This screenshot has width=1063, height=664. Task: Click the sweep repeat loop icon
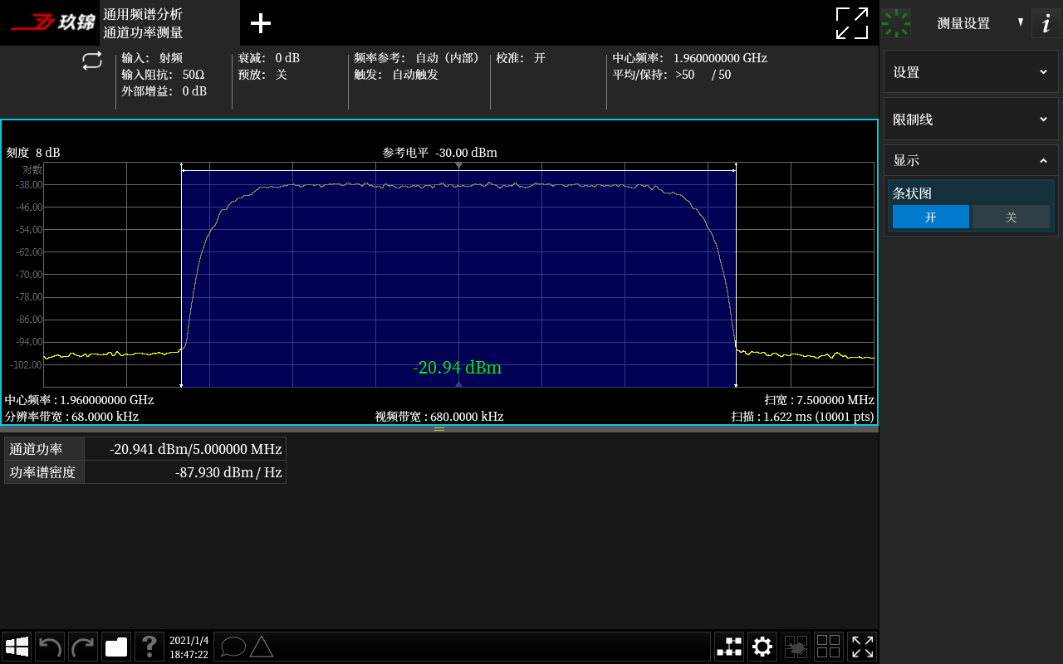(92, 61)
